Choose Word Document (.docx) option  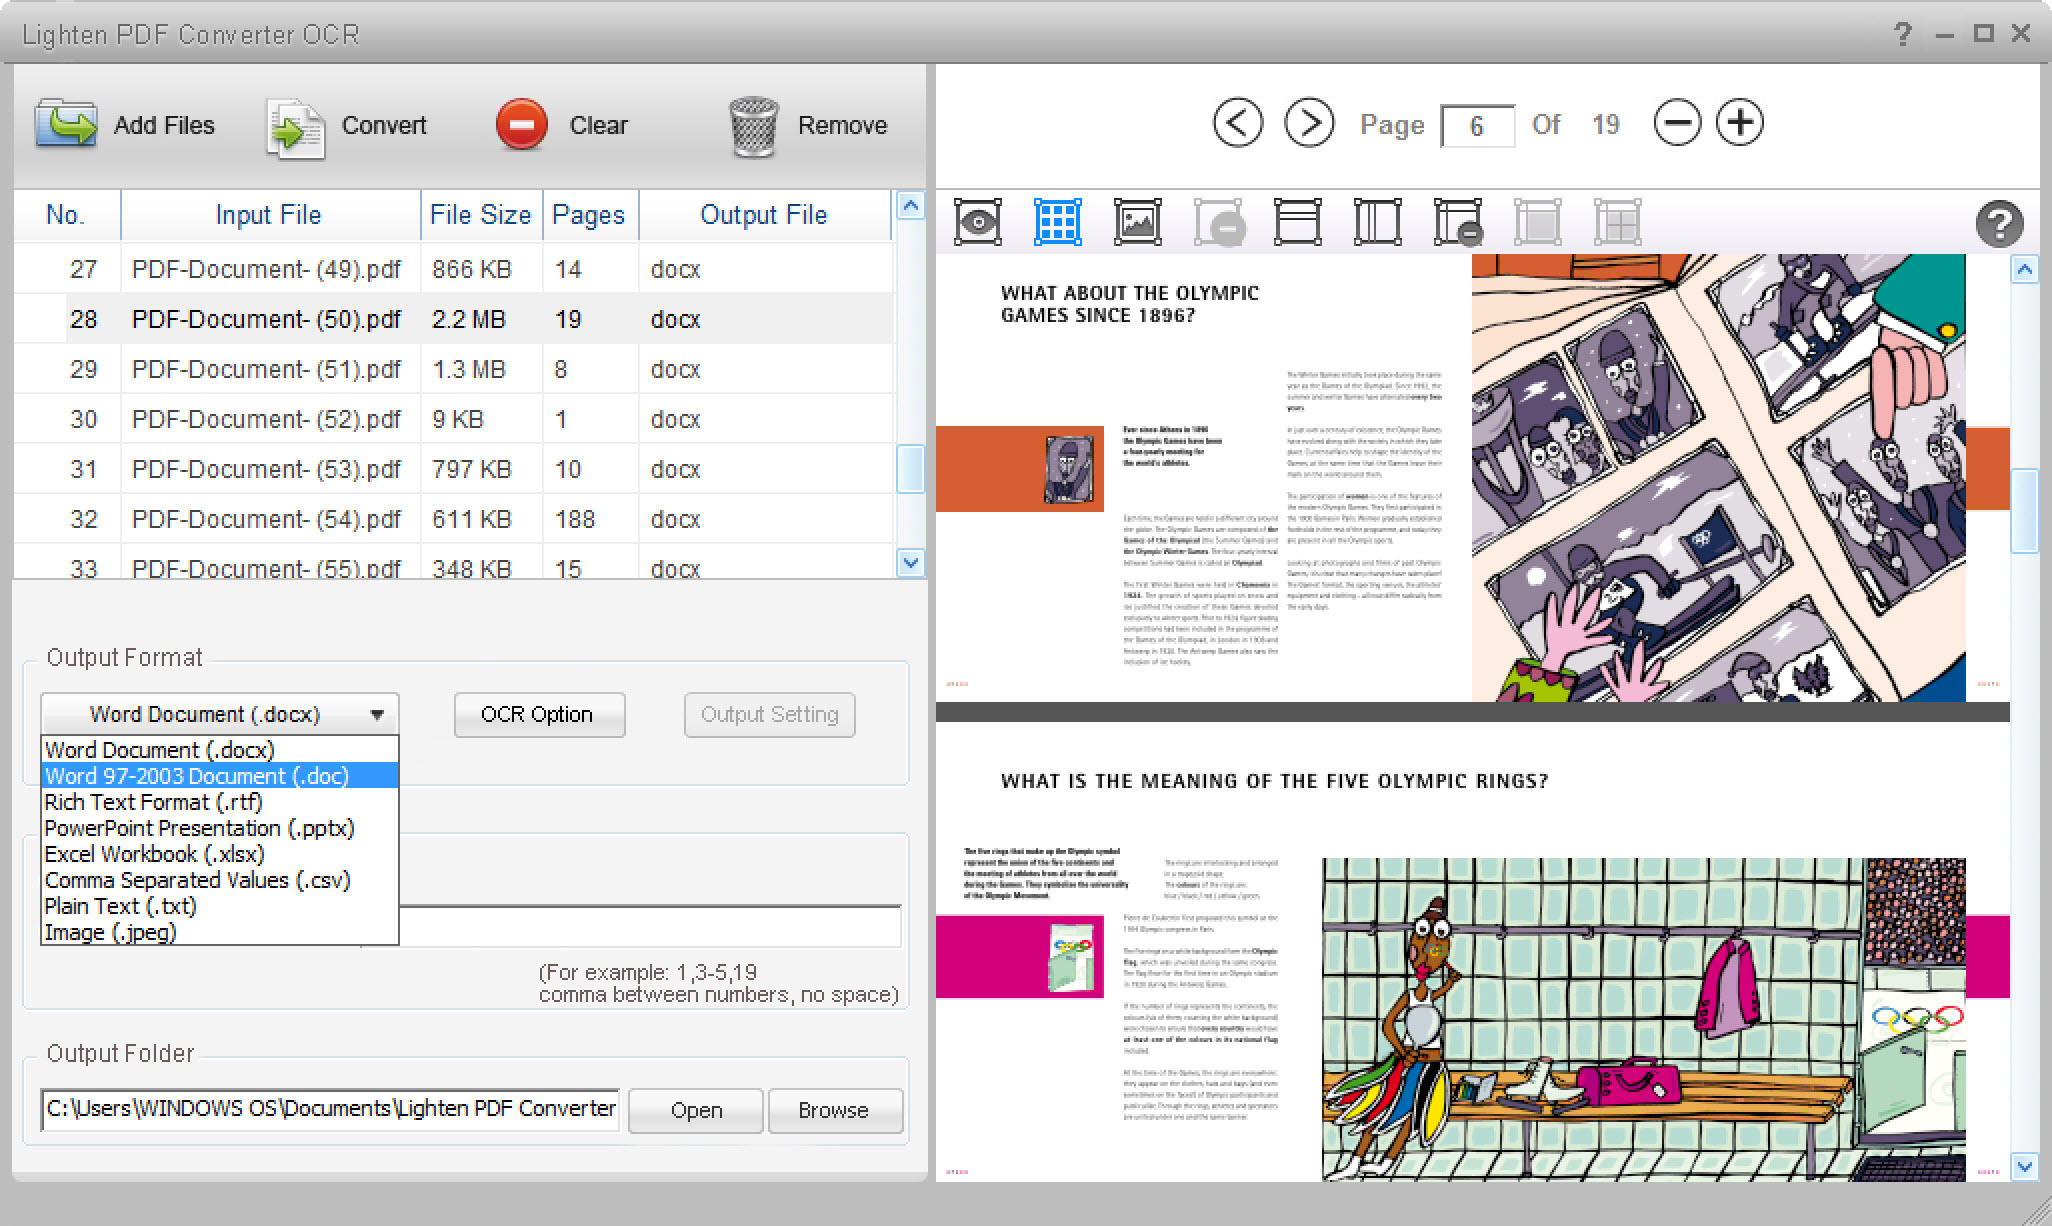[x=220, y=750]
